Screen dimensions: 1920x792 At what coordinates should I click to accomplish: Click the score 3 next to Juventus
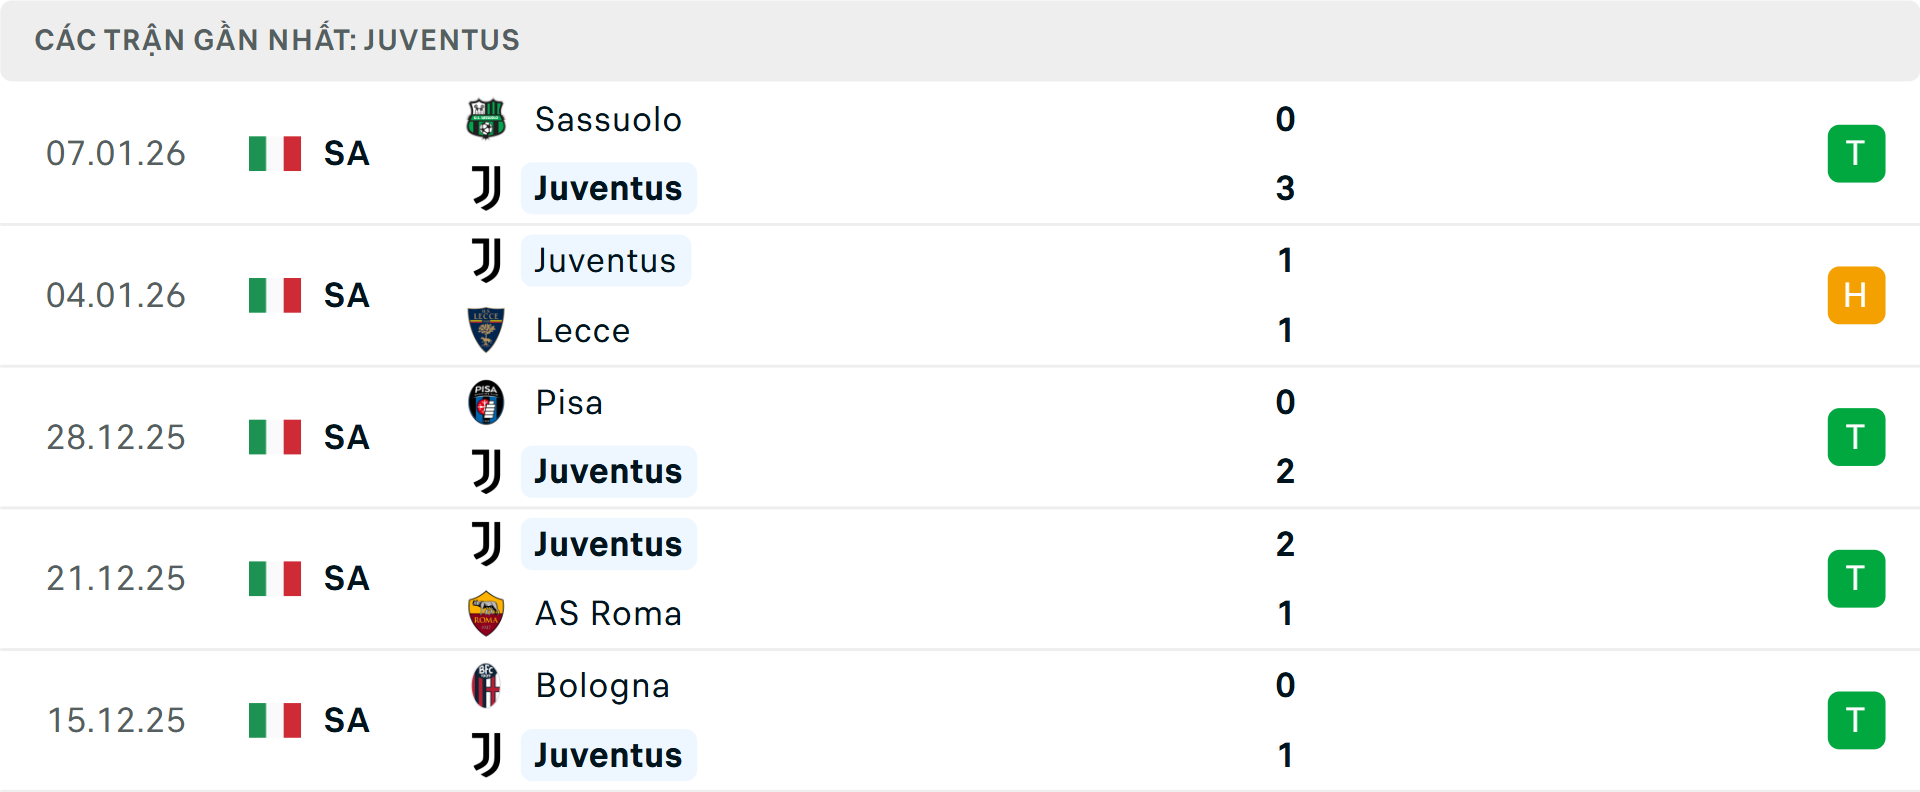click(1285, 188)
